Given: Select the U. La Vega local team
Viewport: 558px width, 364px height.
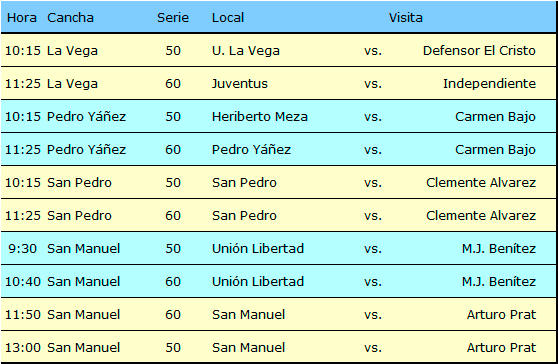Looking at the screenshot, I should 246,51.
